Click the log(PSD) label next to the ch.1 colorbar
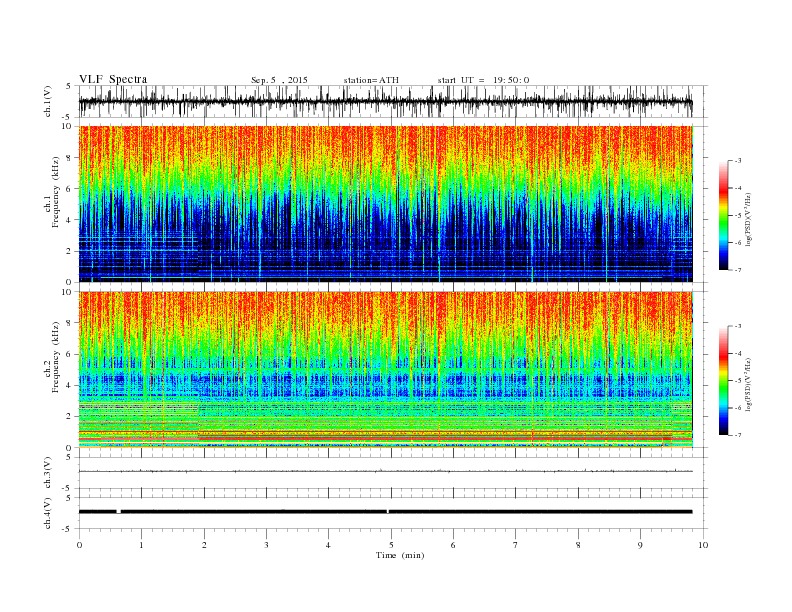The width and height of the screenshot is (792, 612). [747, 220]
